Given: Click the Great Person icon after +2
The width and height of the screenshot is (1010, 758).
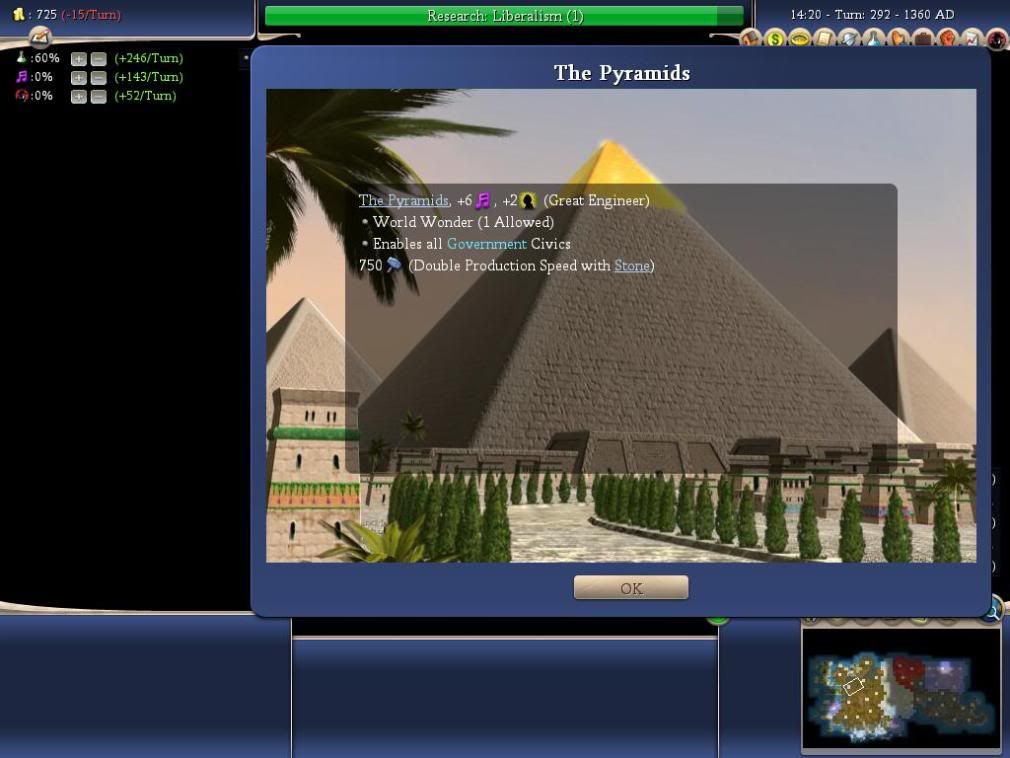Looking at the screenshot, I should pyautogui.click(x=528, y=201).
